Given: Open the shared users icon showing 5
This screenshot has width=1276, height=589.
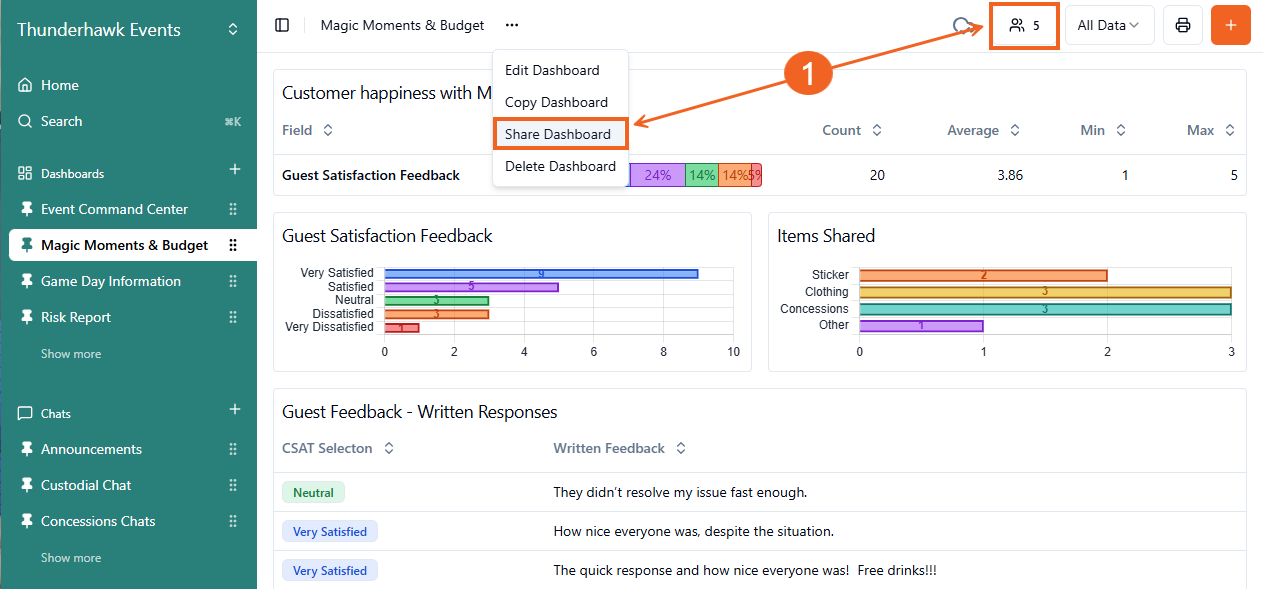Looking at the screenshot, I should pyautogui.click(x=1025, y=25).
